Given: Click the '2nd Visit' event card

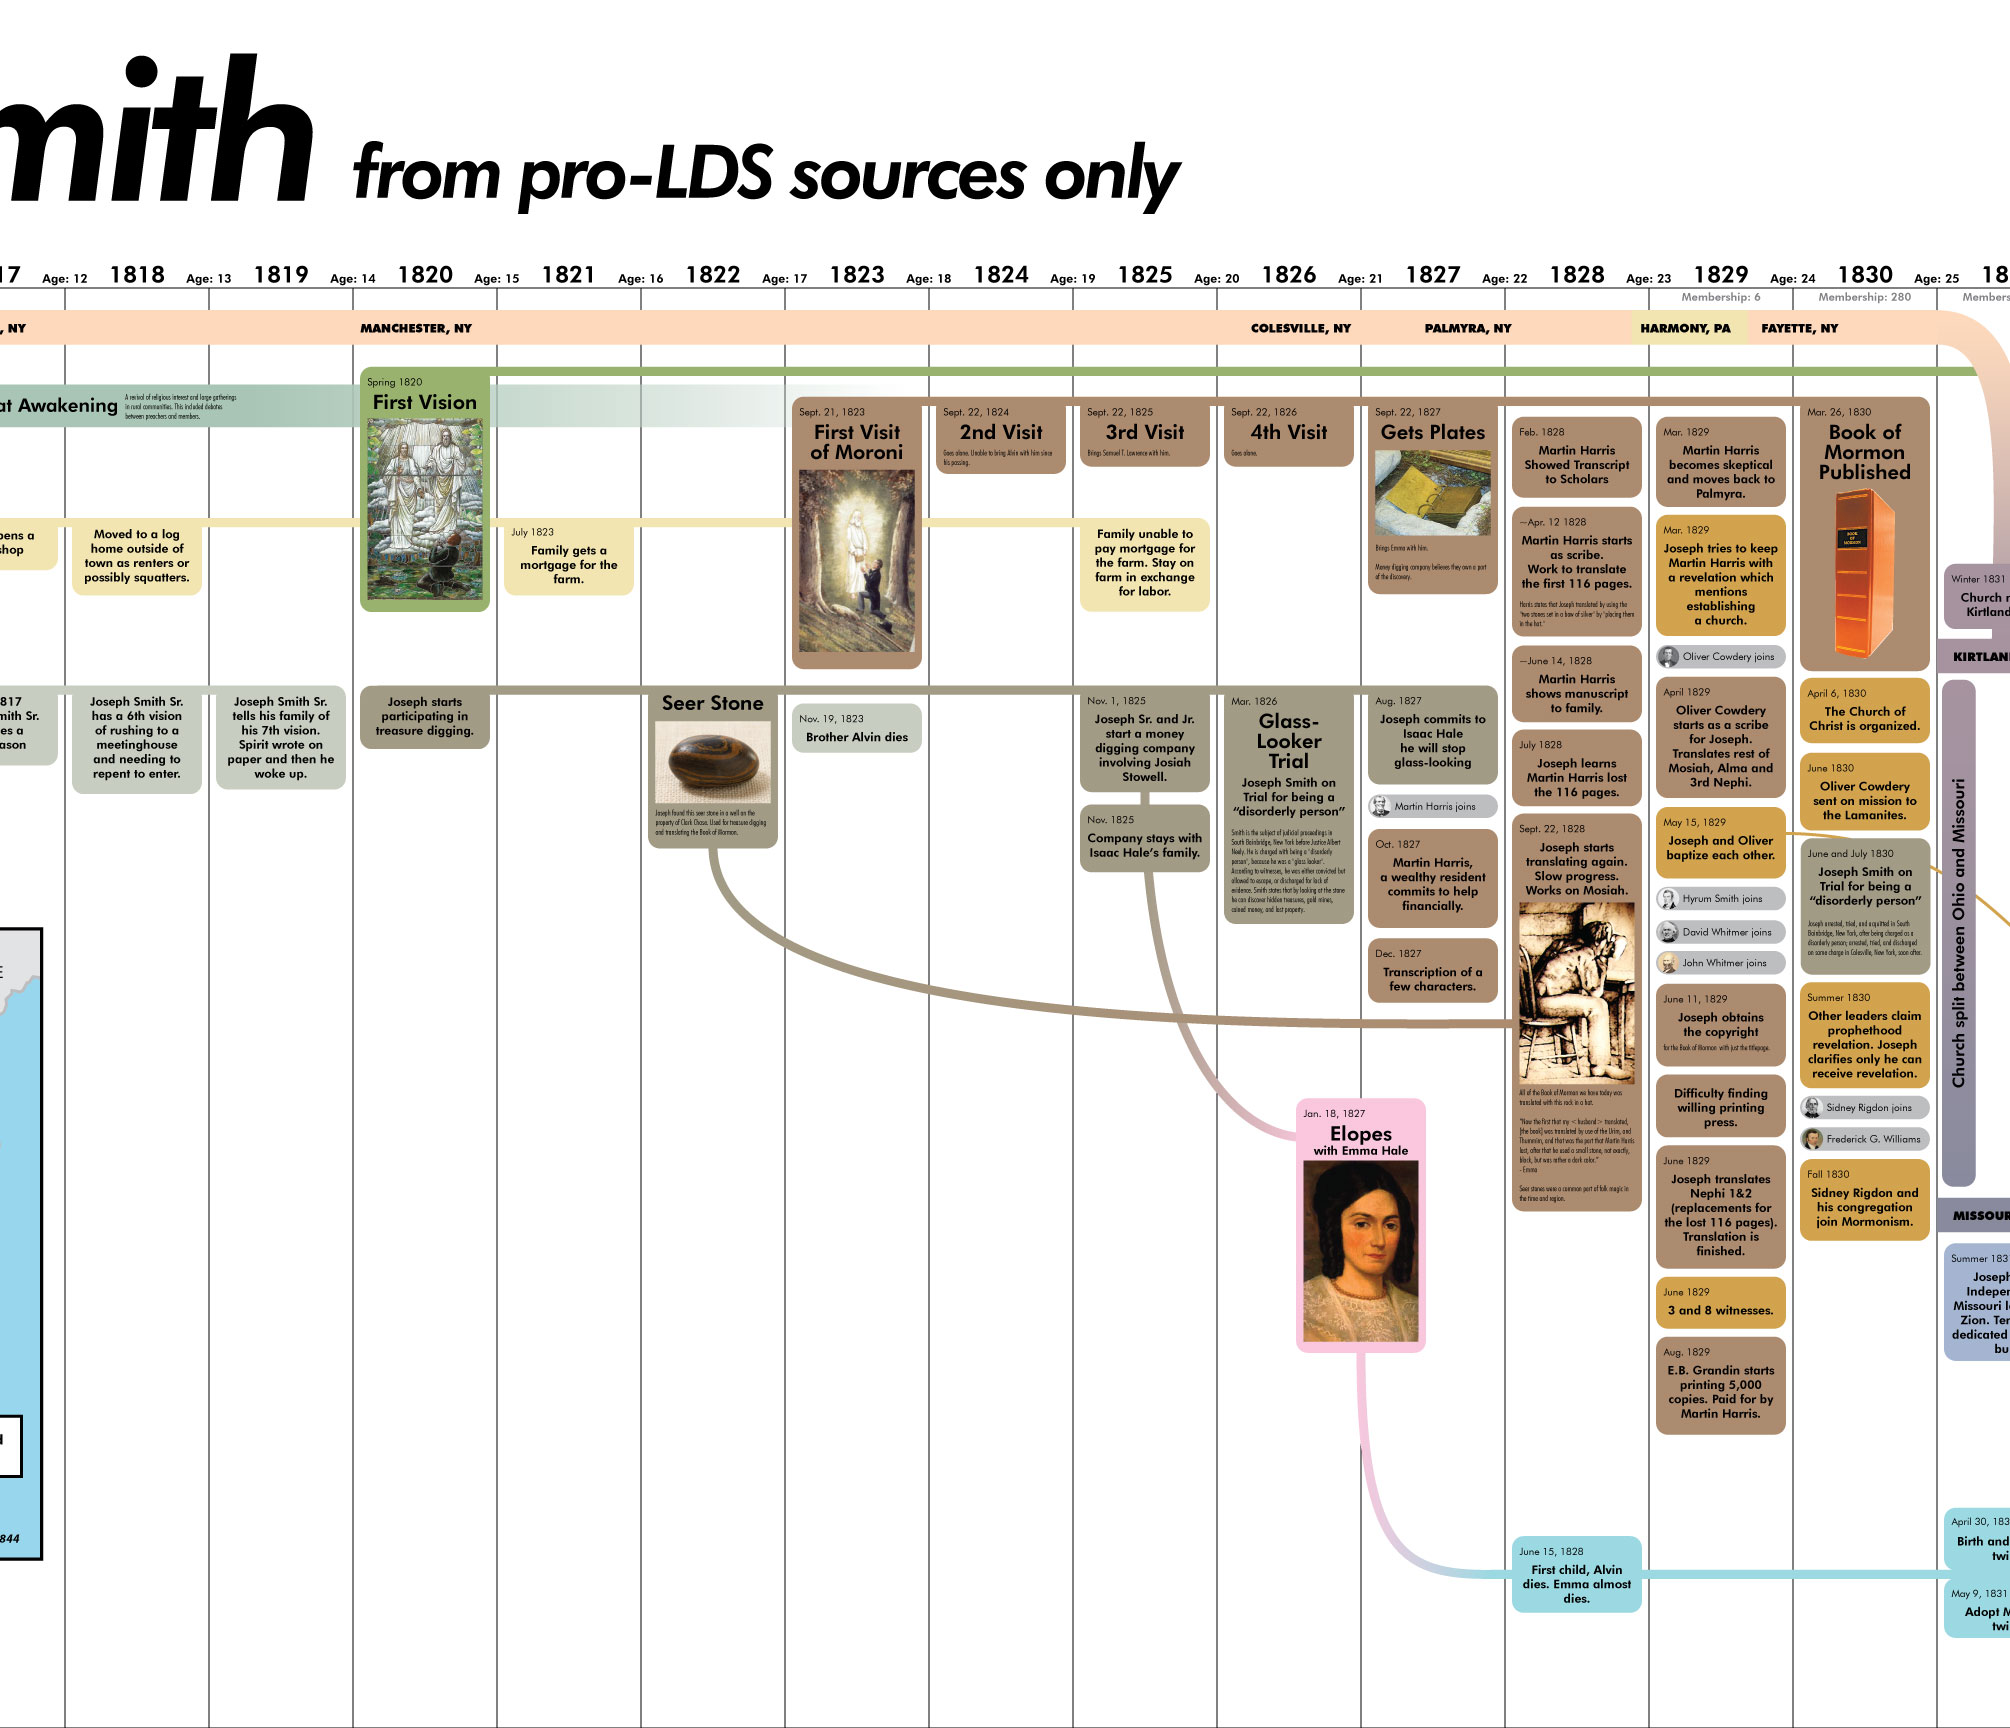Looking at the screenshot, I should coord(1001,437).
